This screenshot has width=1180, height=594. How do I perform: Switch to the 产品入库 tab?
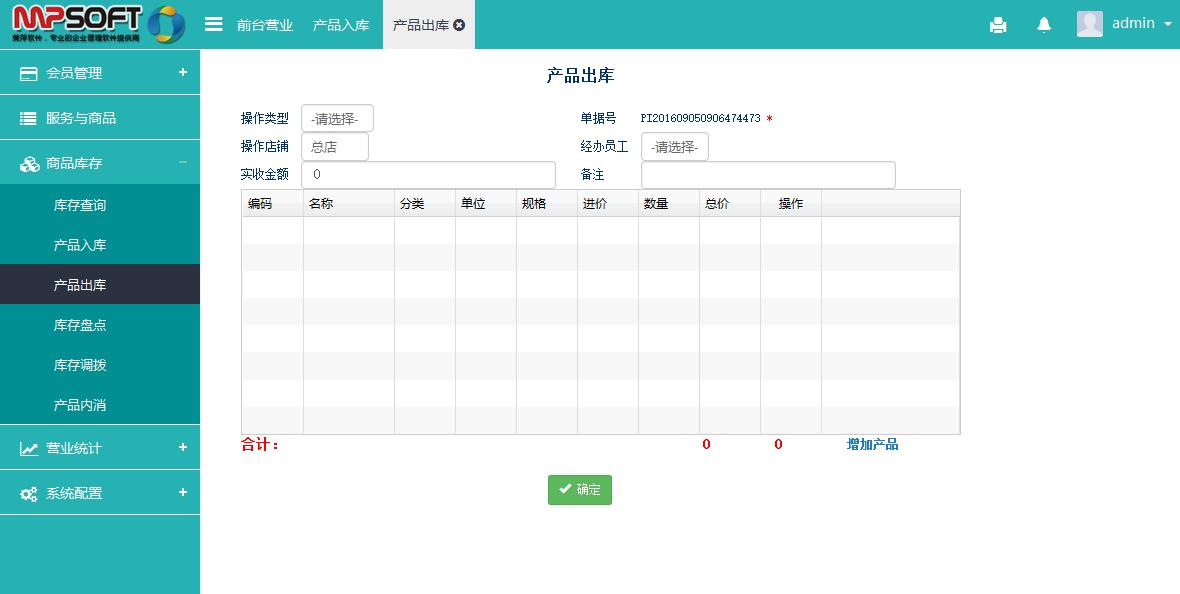coord(341,25)
